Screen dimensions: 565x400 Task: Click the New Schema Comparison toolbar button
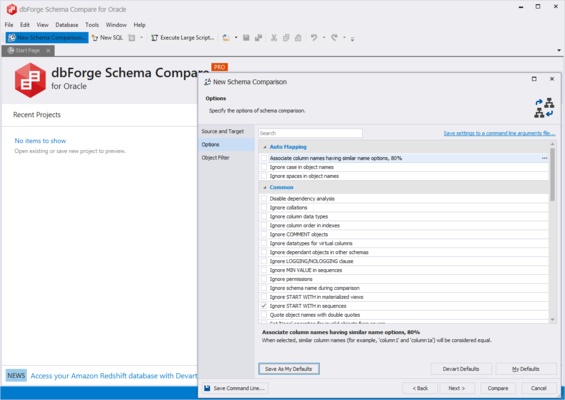[x=47, y=37]
